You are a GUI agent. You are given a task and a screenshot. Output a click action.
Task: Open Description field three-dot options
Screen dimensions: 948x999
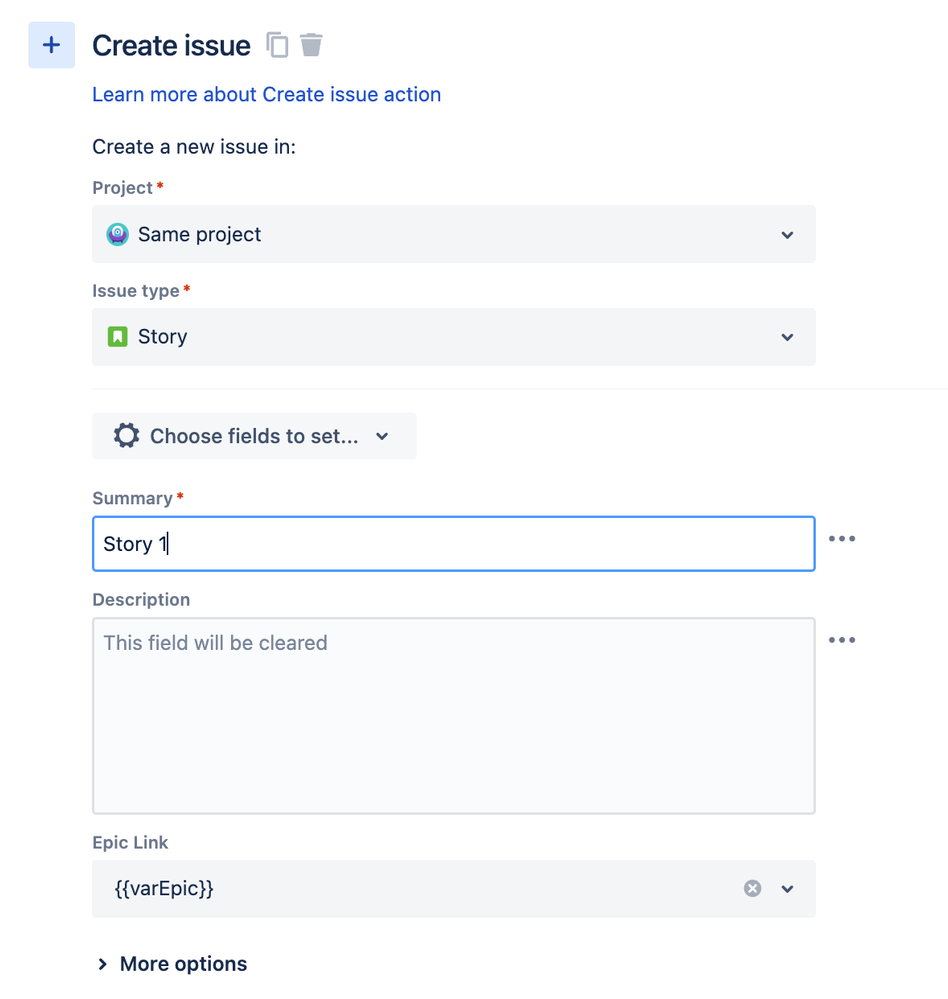(x=842, y=641)
